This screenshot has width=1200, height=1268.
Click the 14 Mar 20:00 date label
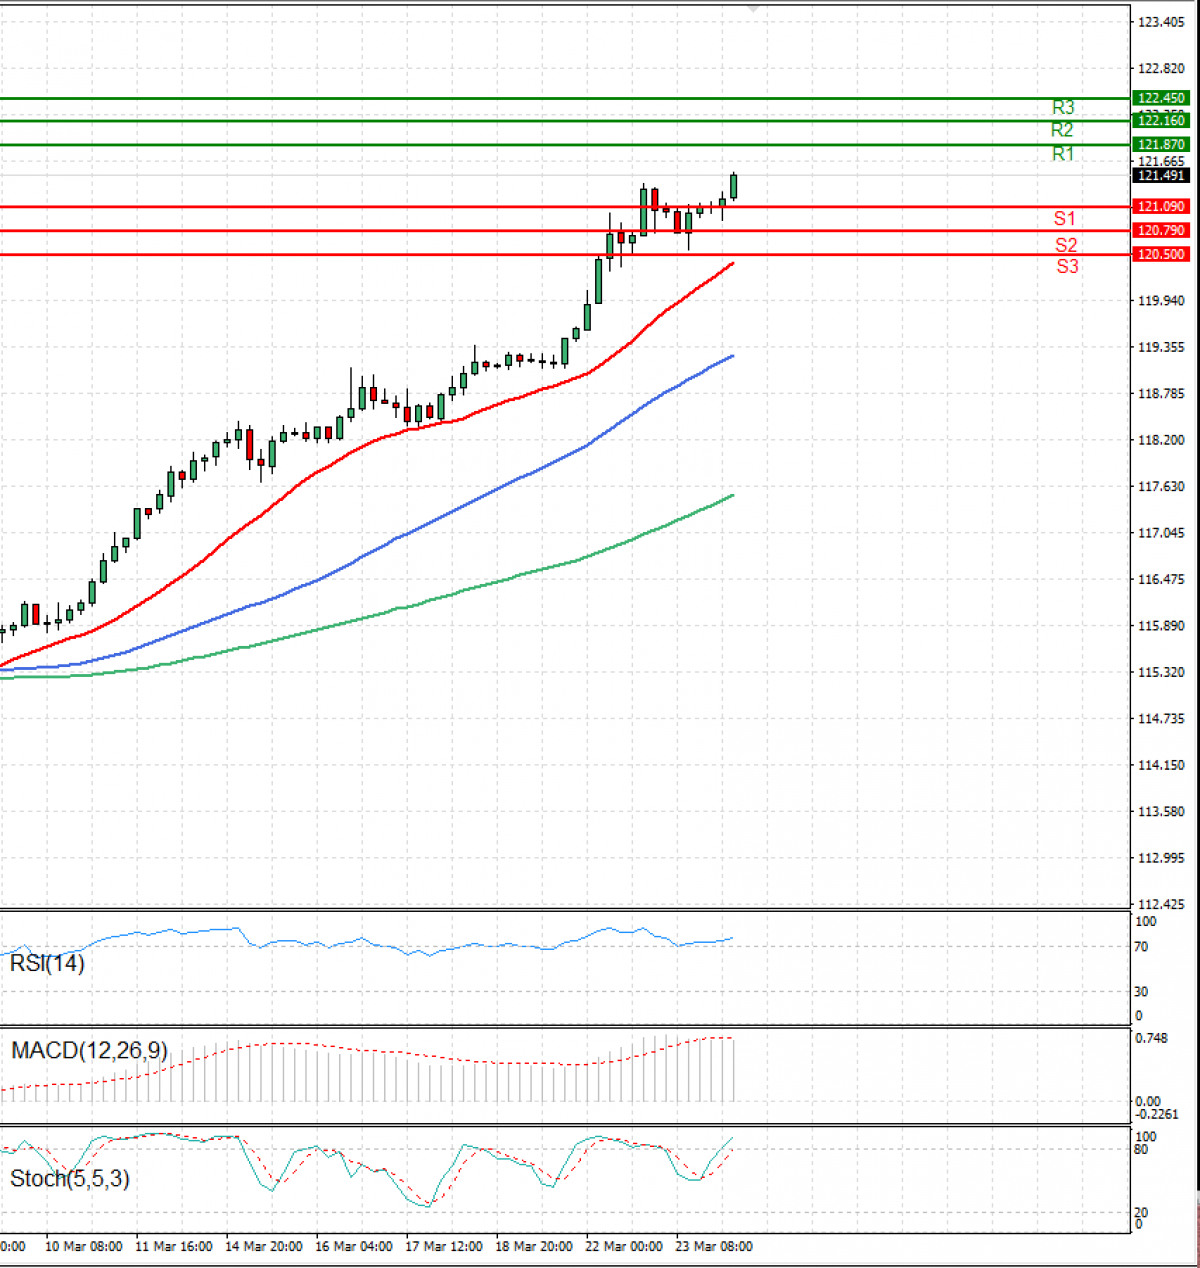(x=264, y=1246)
